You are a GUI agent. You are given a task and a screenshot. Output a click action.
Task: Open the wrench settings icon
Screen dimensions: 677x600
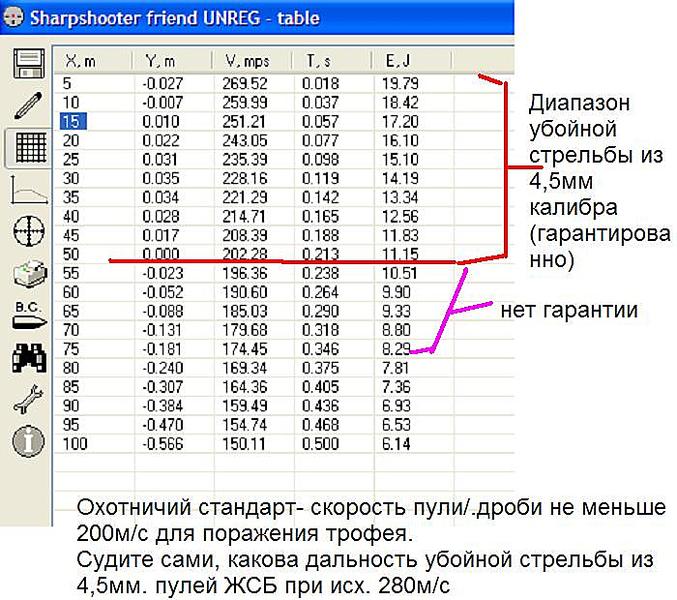click(x=28, y=399)
